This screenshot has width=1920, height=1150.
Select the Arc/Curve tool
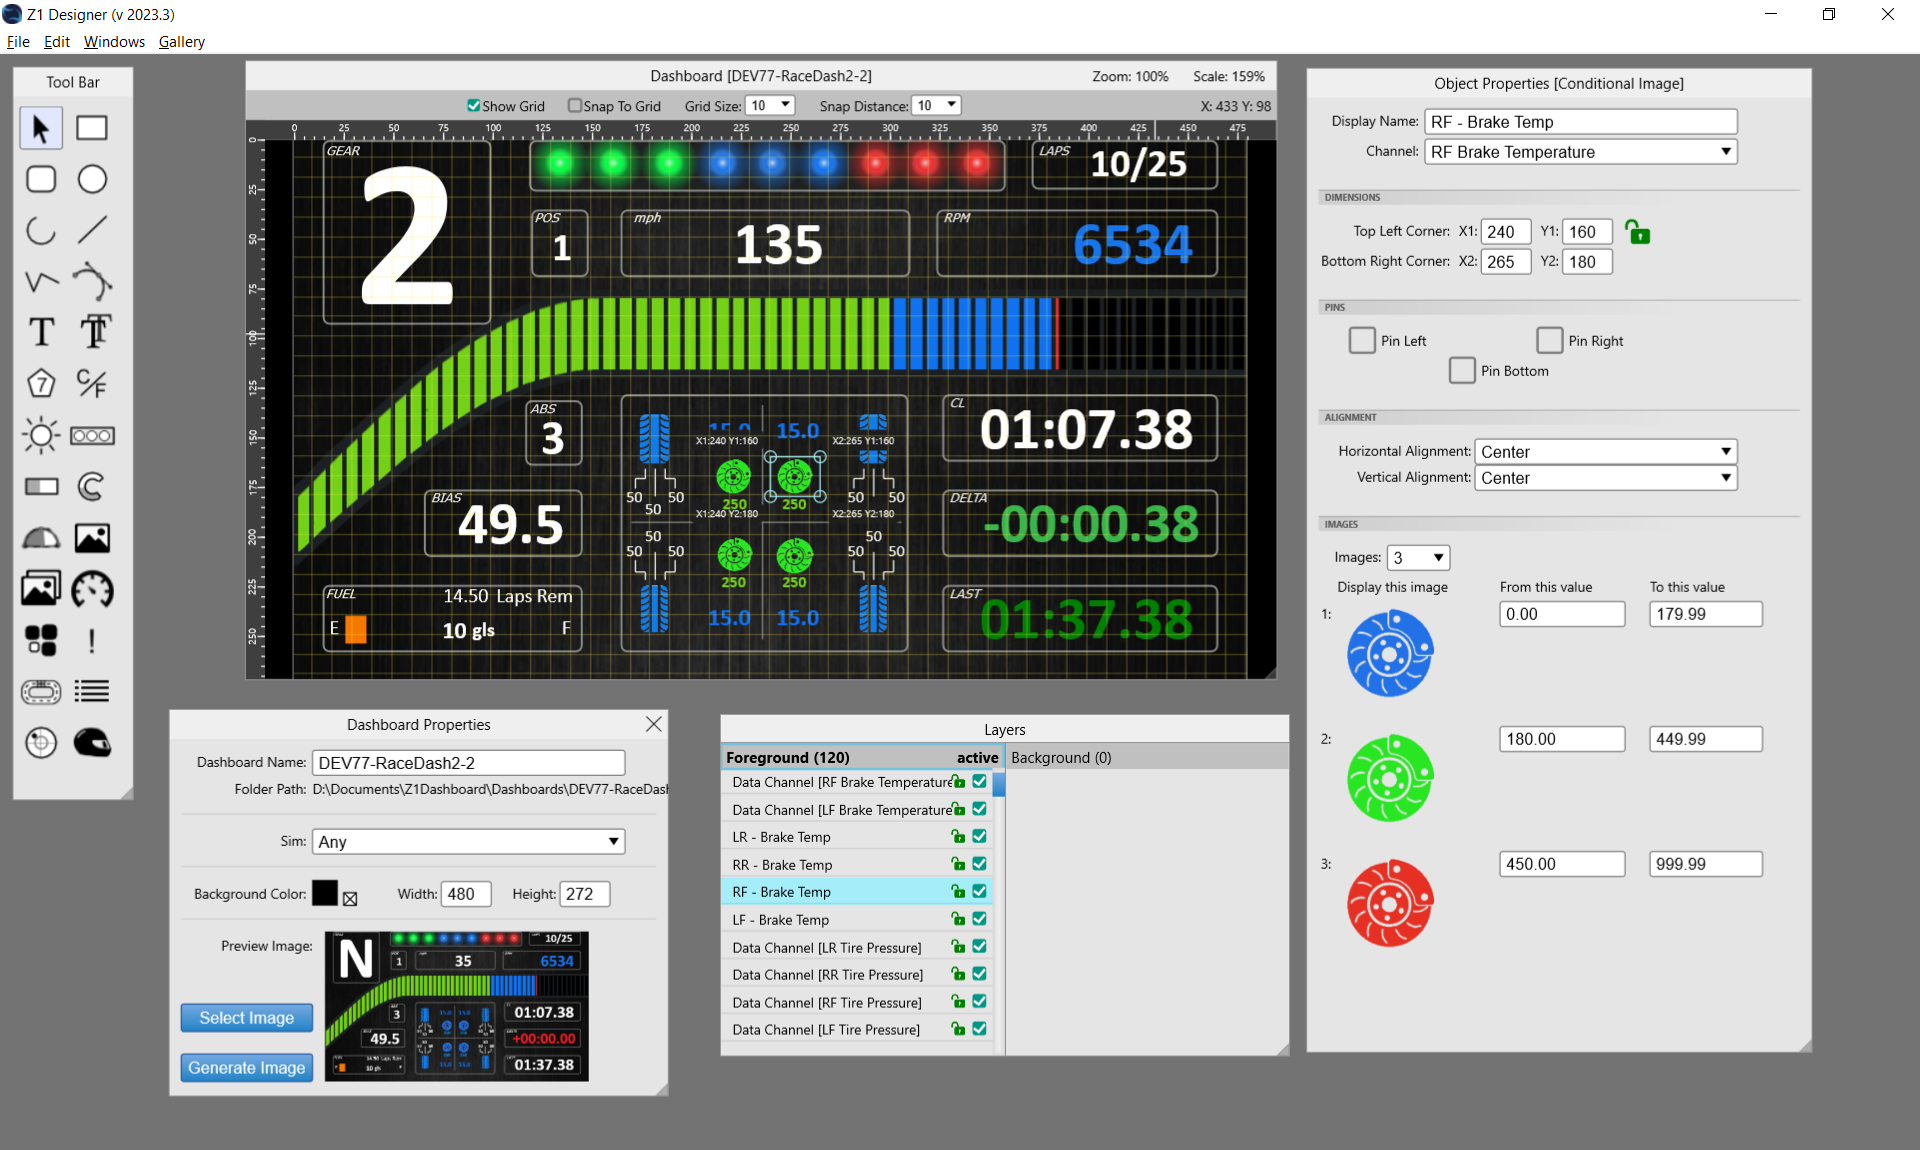click(41, 229)
